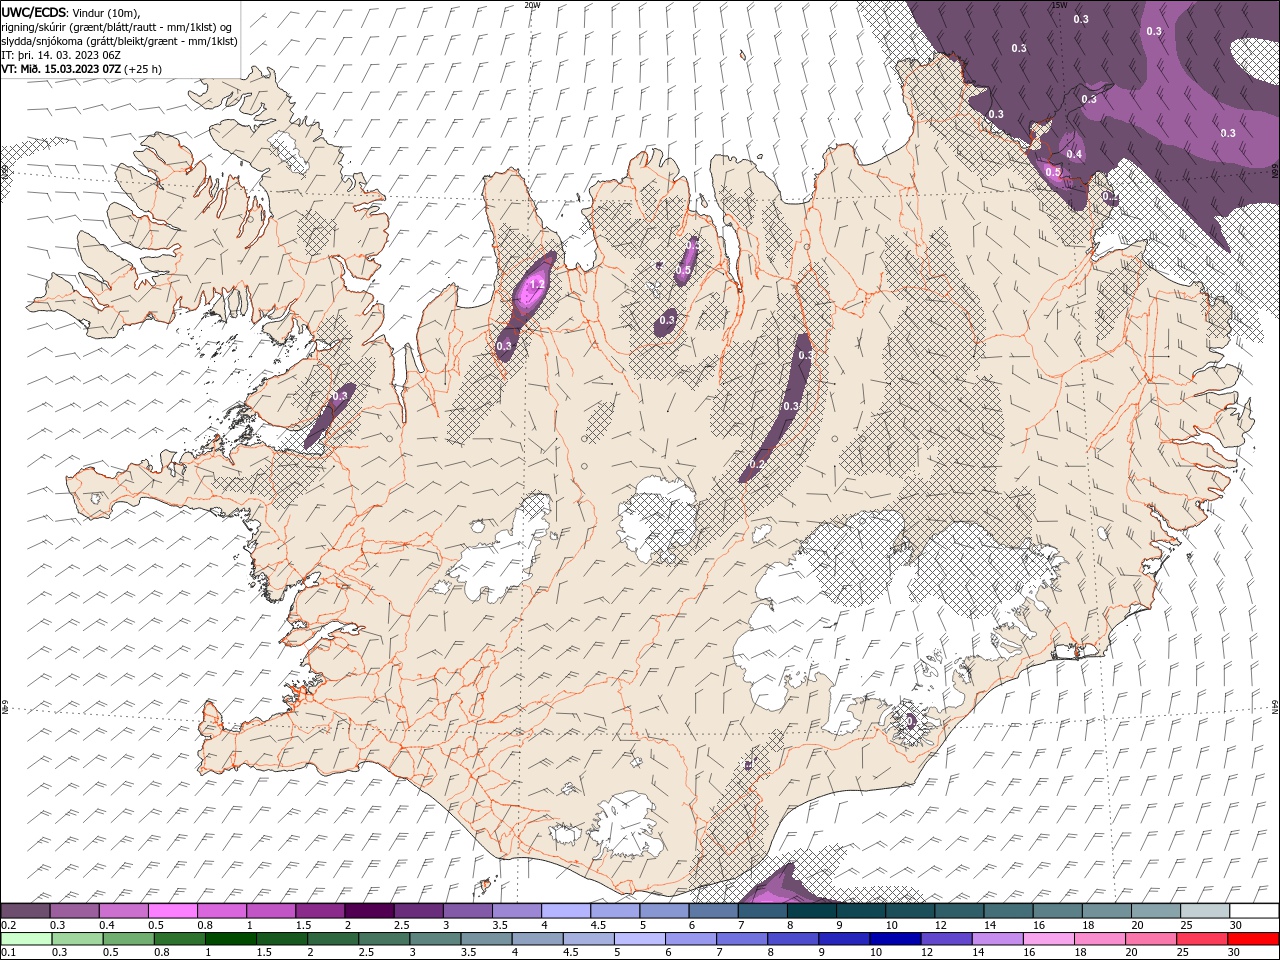Select the 0.4 label on the snow scale
The height and width of the screenshot is (960, 1280).
point(107,924)
